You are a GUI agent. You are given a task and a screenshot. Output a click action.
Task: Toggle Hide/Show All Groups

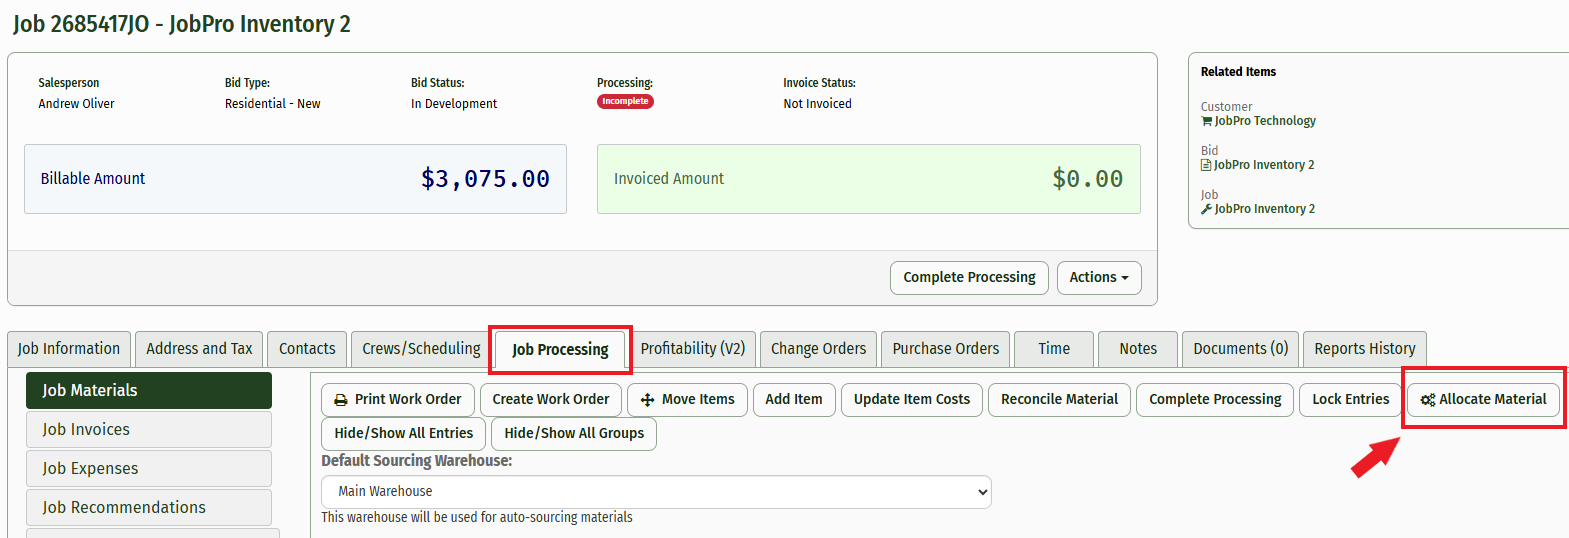click(574, 434)
